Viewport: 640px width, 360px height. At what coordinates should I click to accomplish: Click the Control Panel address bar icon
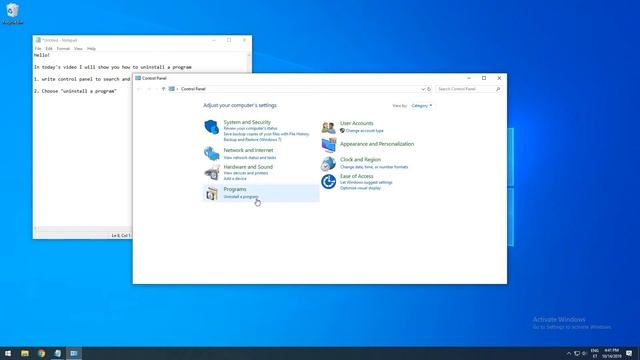point(172,89)
